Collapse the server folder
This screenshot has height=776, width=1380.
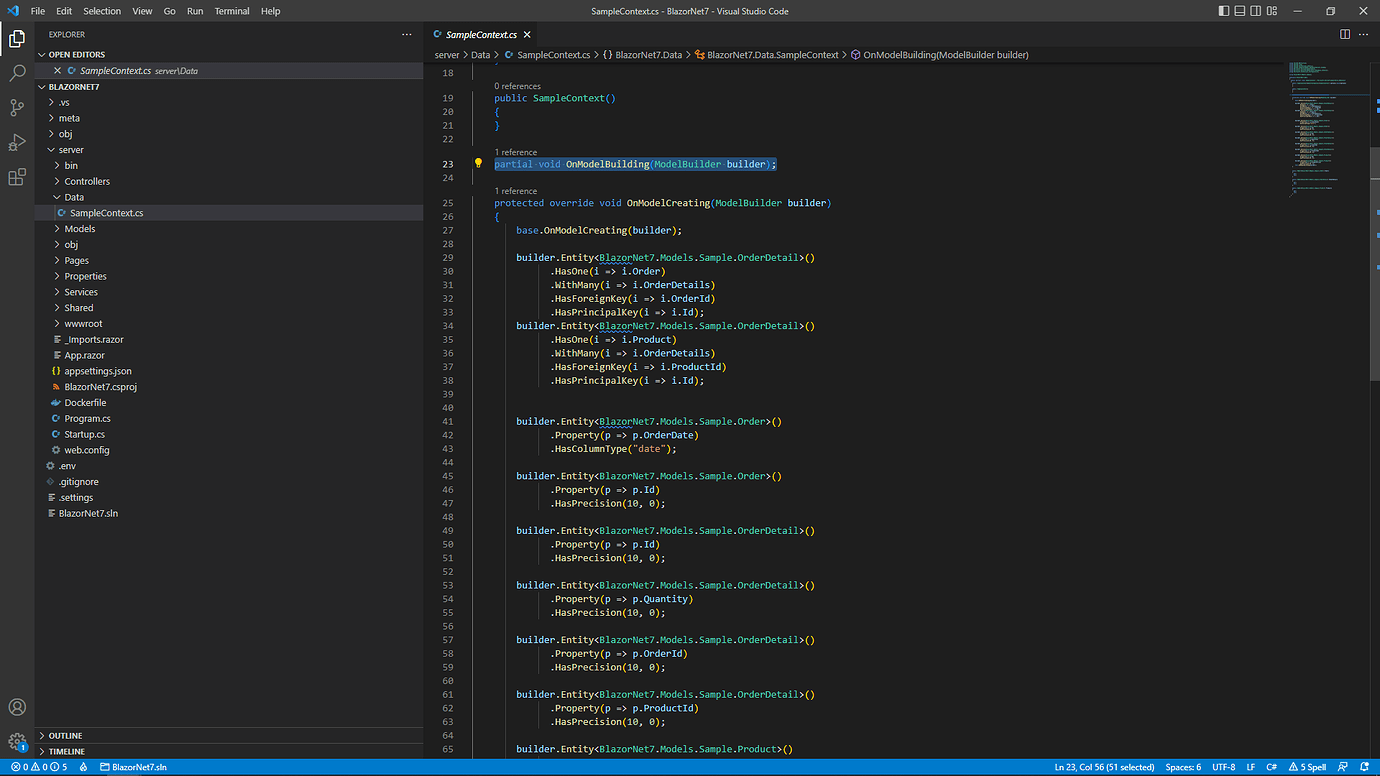coord(71,150)
